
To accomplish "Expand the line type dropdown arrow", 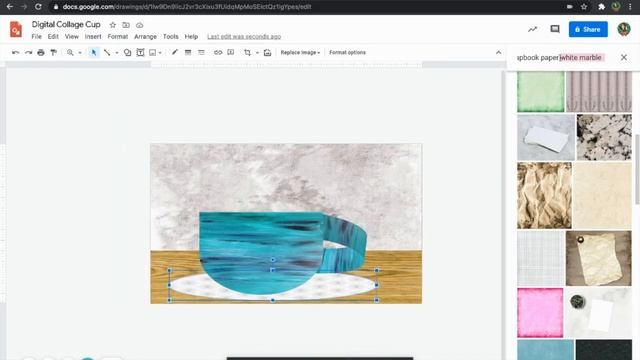I will (x=117, y=53).
